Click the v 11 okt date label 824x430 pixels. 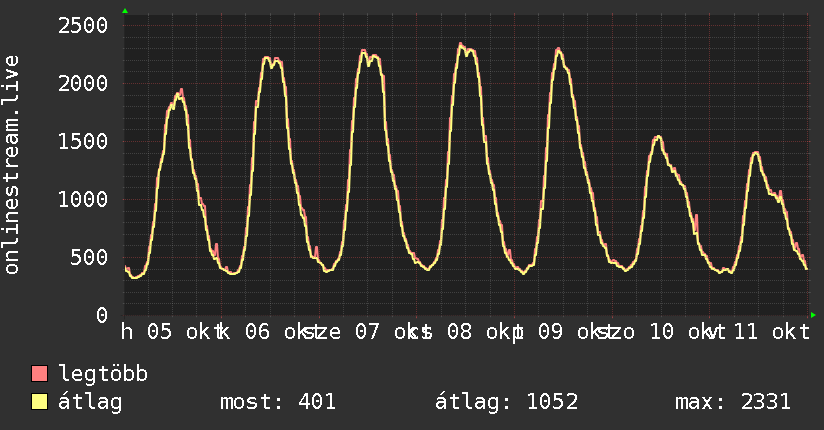coord(758,332)
